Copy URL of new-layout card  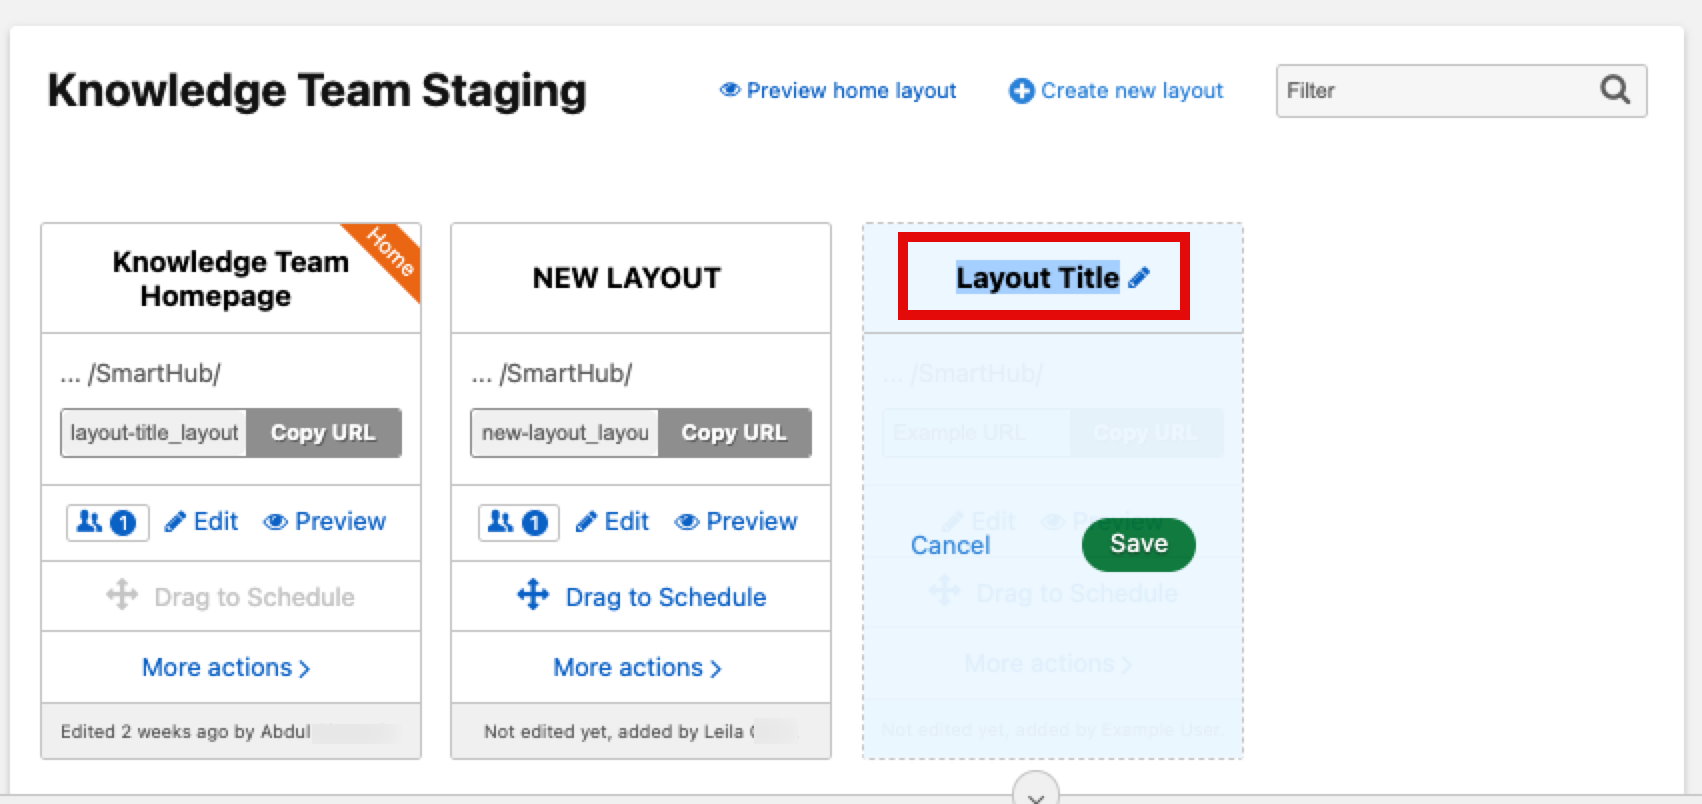734,433
